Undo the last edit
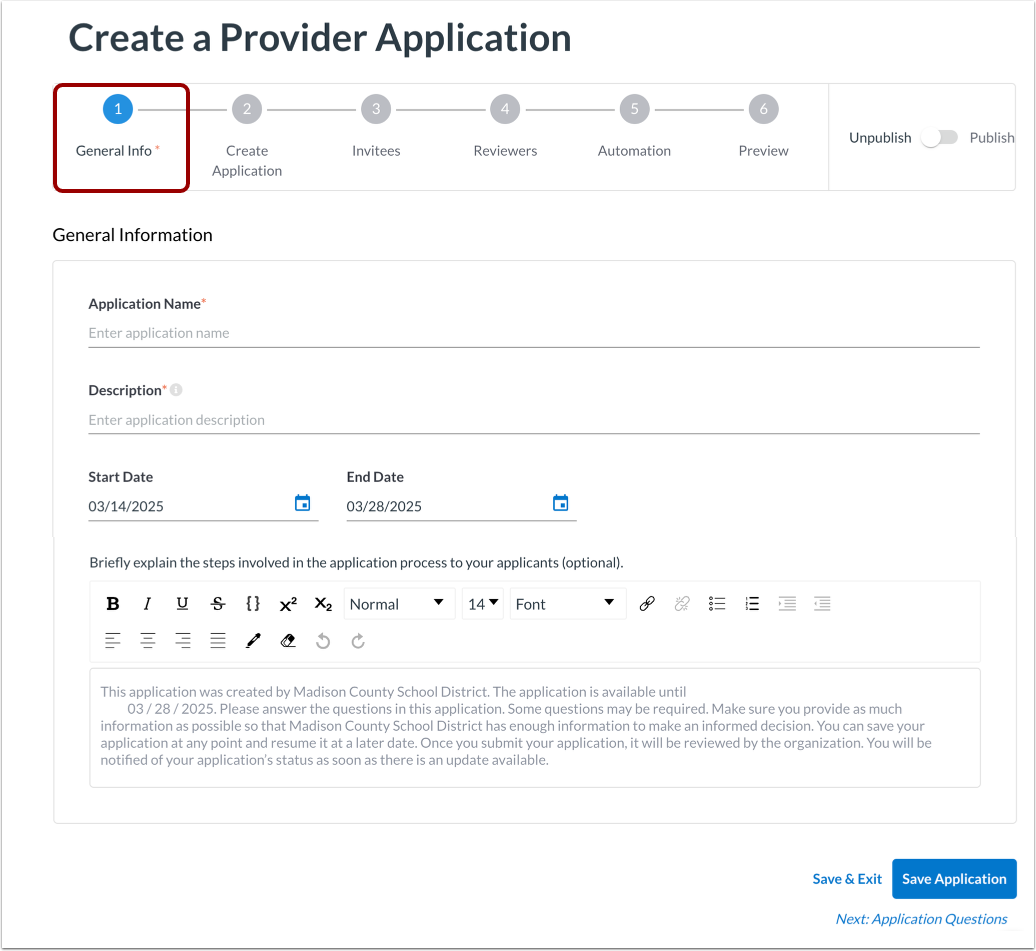1036x951 pixels. (x=323, y=641)
